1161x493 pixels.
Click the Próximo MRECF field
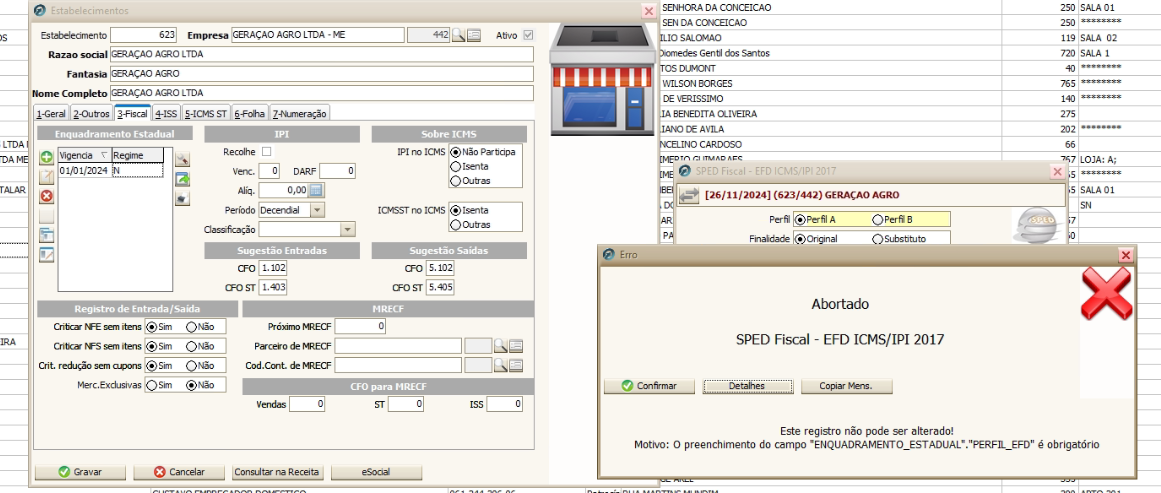pos(361,326)
